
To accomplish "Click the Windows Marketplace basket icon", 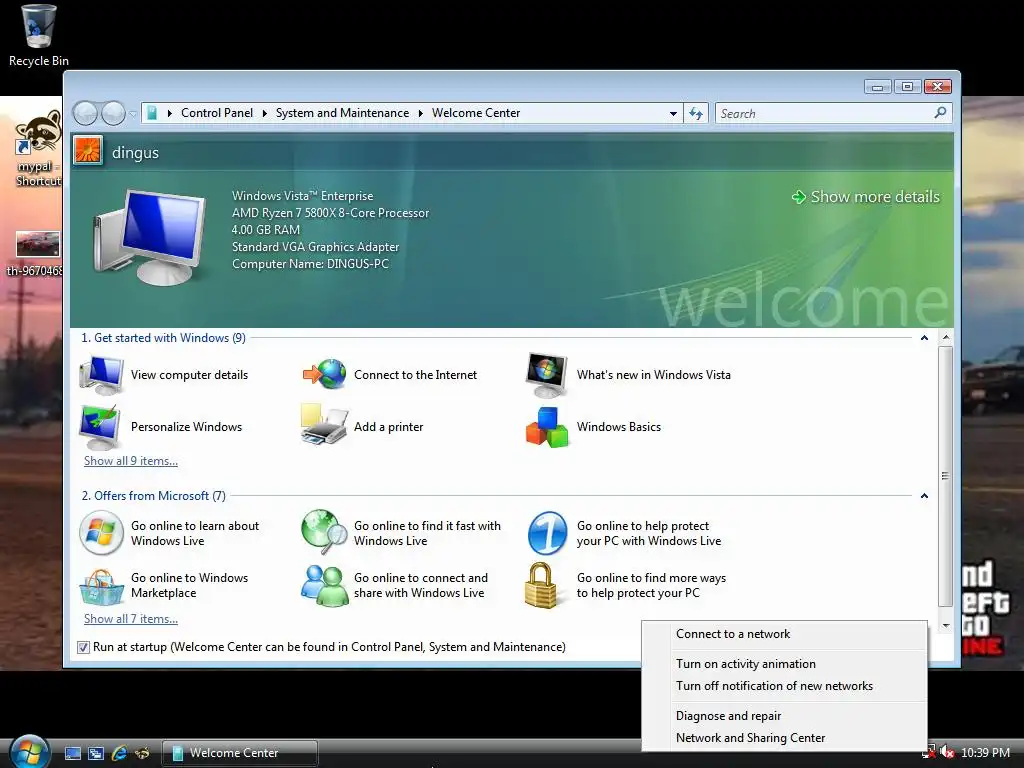I will coord(101,586).
